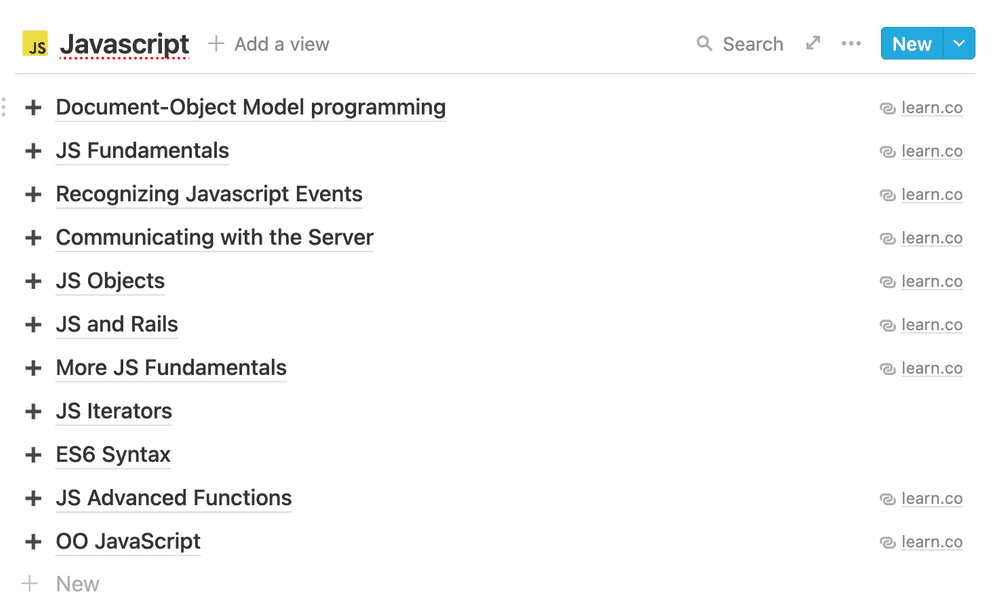
Task: Open the three-dot more options icon
Action: 851,44
